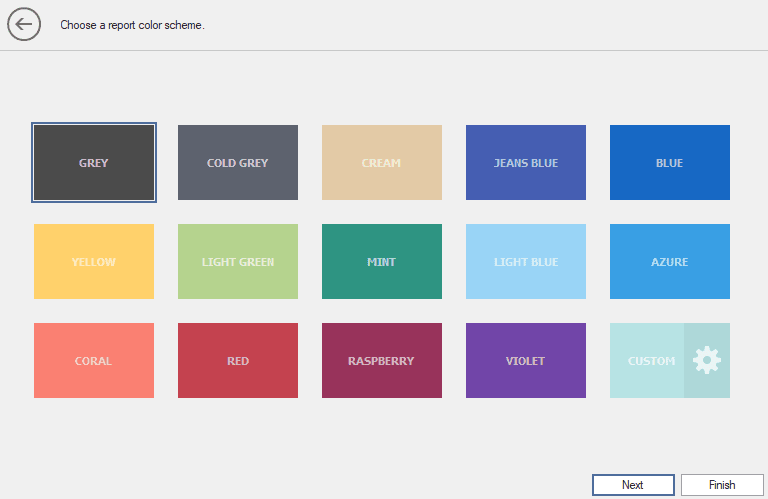This screenshot has height=499, width=768.
Task: Complete the wizard with Finish
Action: (x=722, y=485)
